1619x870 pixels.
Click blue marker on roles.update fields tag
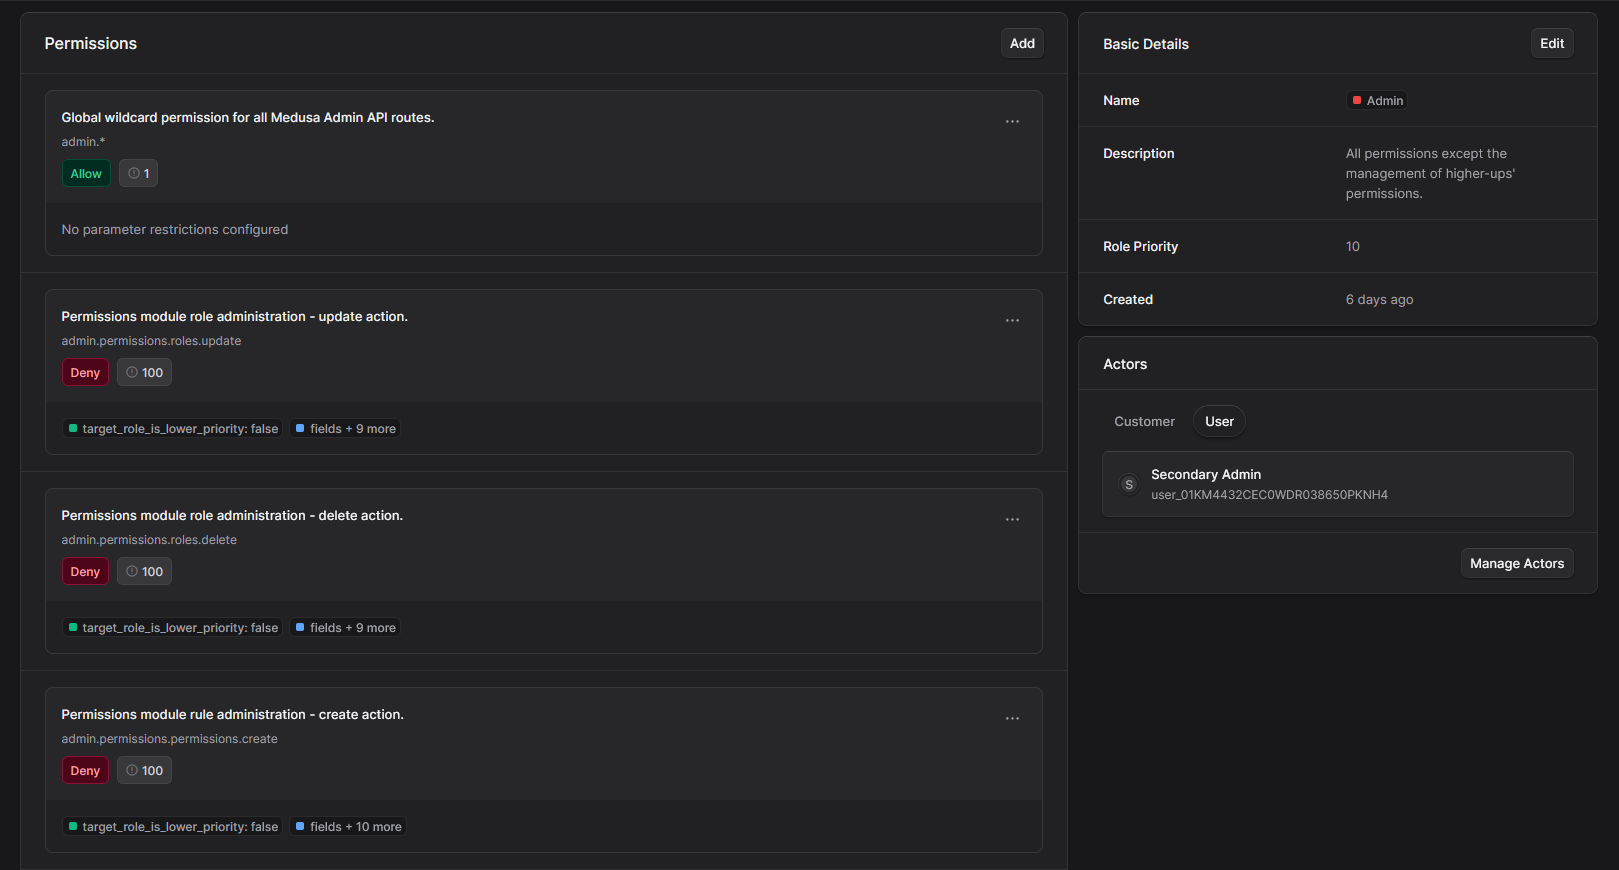coord(300,428)
